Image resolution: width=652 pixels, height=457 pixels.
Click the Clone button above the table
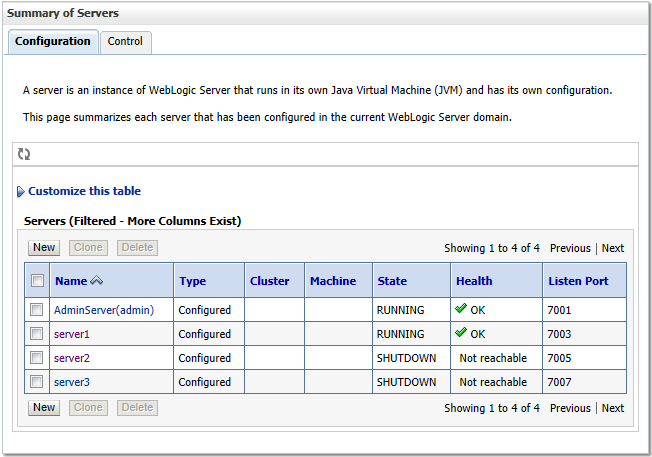(x=88, y=247)
